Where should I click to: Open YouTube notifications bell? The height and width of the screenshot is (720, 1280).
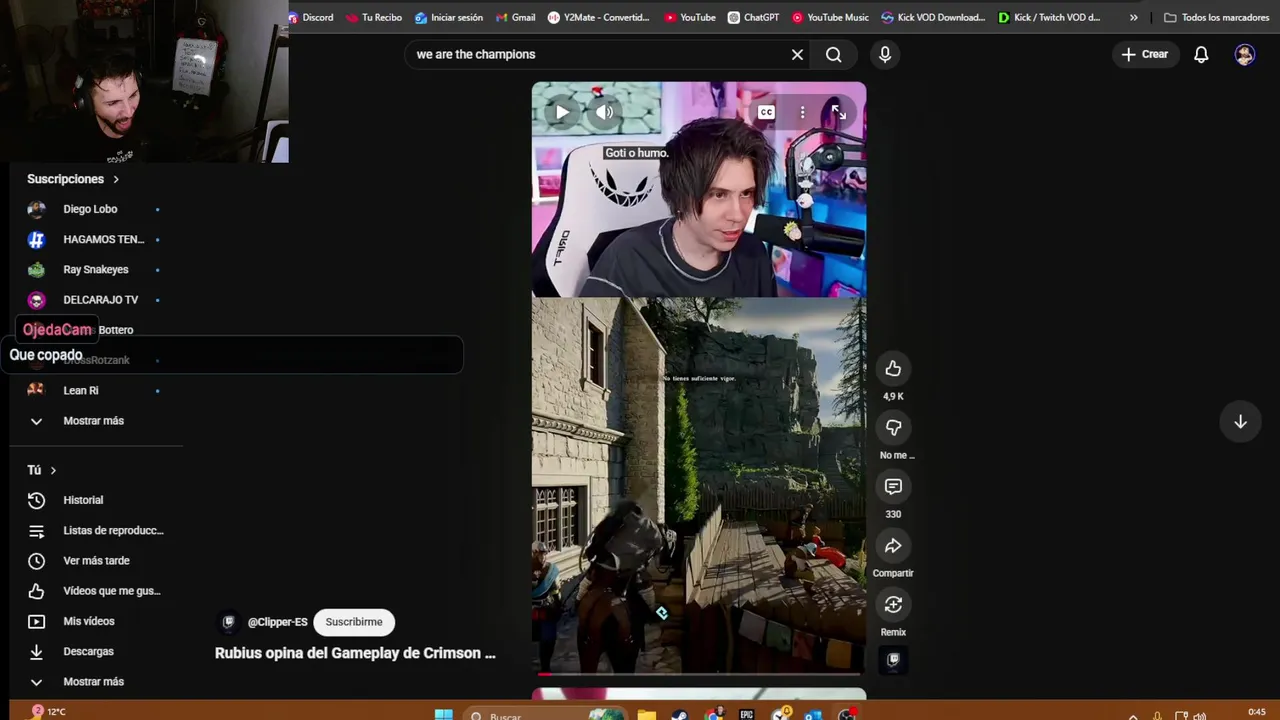click(1201, 54)
